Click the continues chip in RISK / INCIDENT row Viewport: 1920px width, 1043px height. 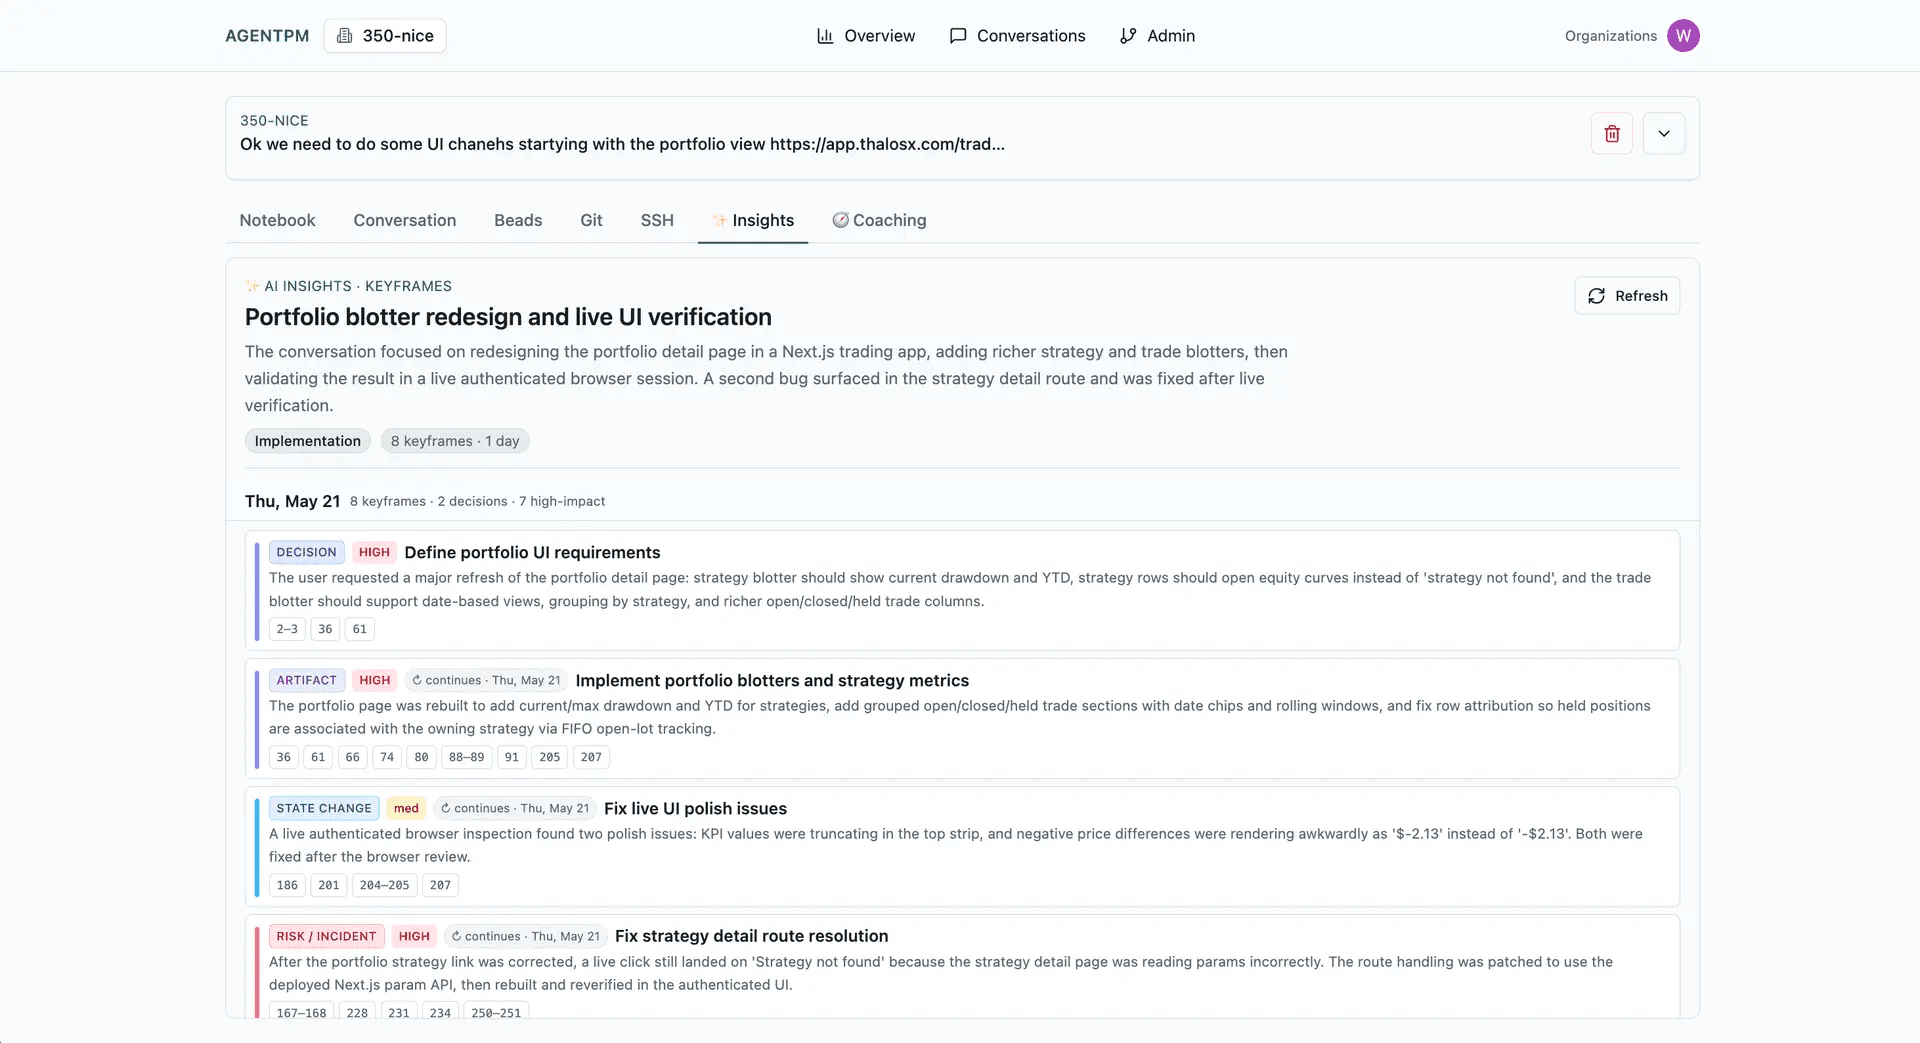[x=526, y=936]
